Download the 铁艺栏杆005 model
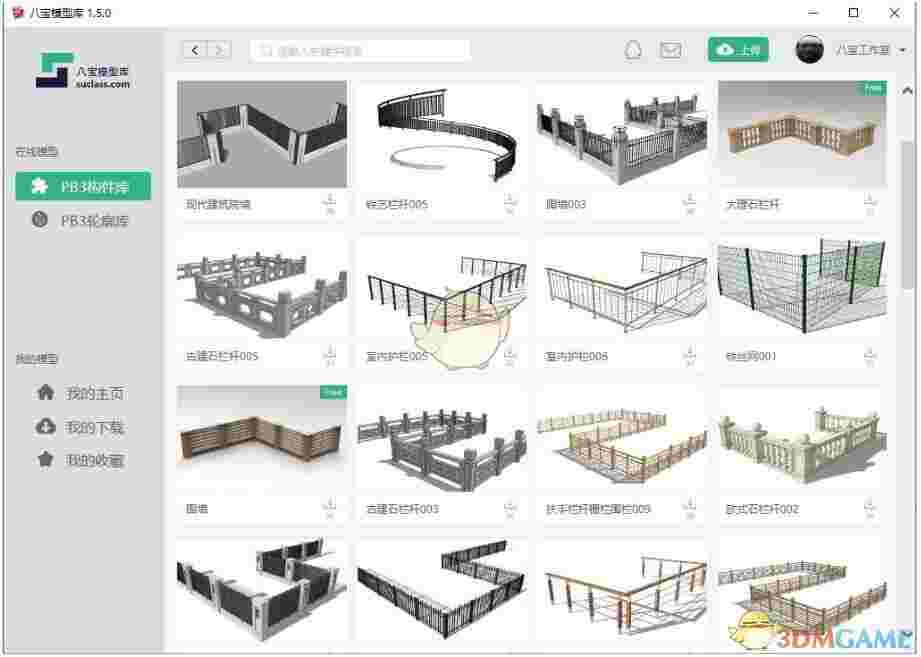The image size is (921, 657). point(508,201)
